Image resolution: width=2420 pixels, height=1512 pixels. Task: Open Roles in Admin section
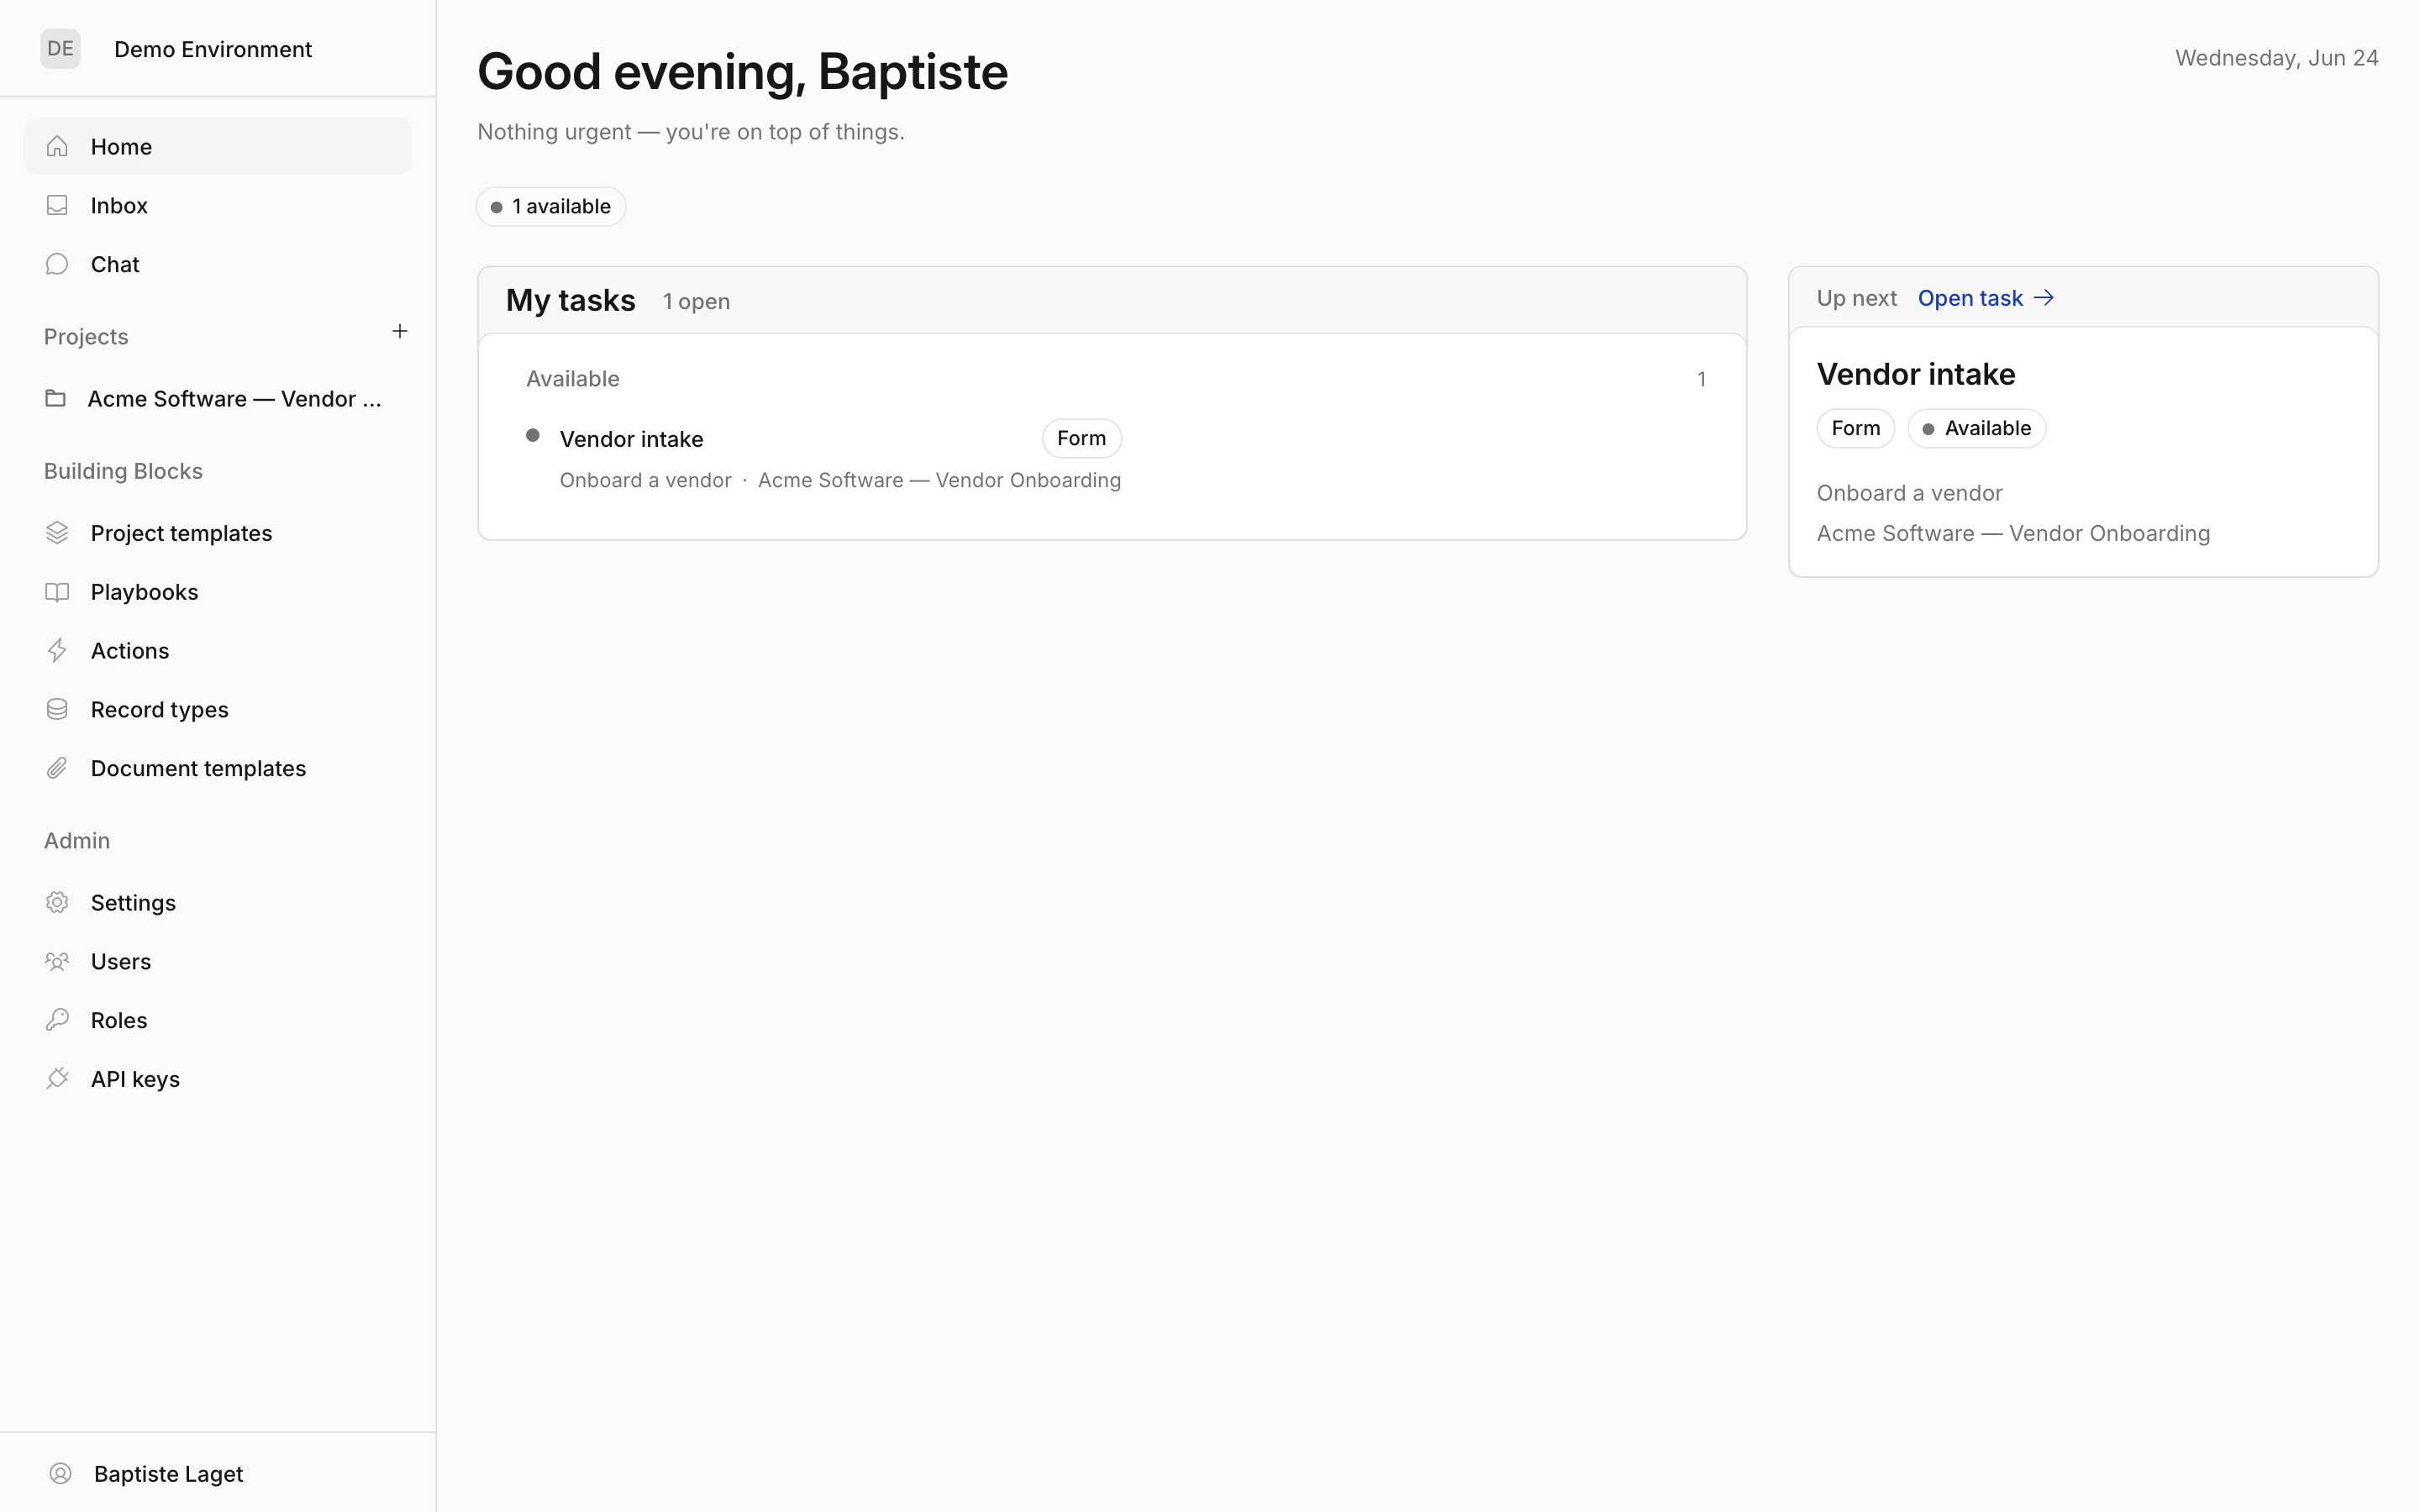tap(217, 1020)
